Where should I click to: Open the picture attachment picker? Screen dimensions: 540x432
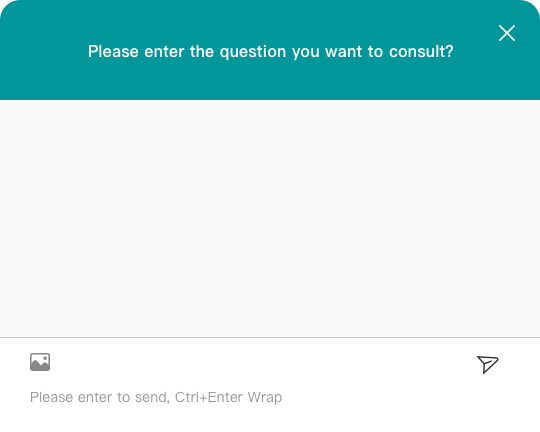(40, 362)
